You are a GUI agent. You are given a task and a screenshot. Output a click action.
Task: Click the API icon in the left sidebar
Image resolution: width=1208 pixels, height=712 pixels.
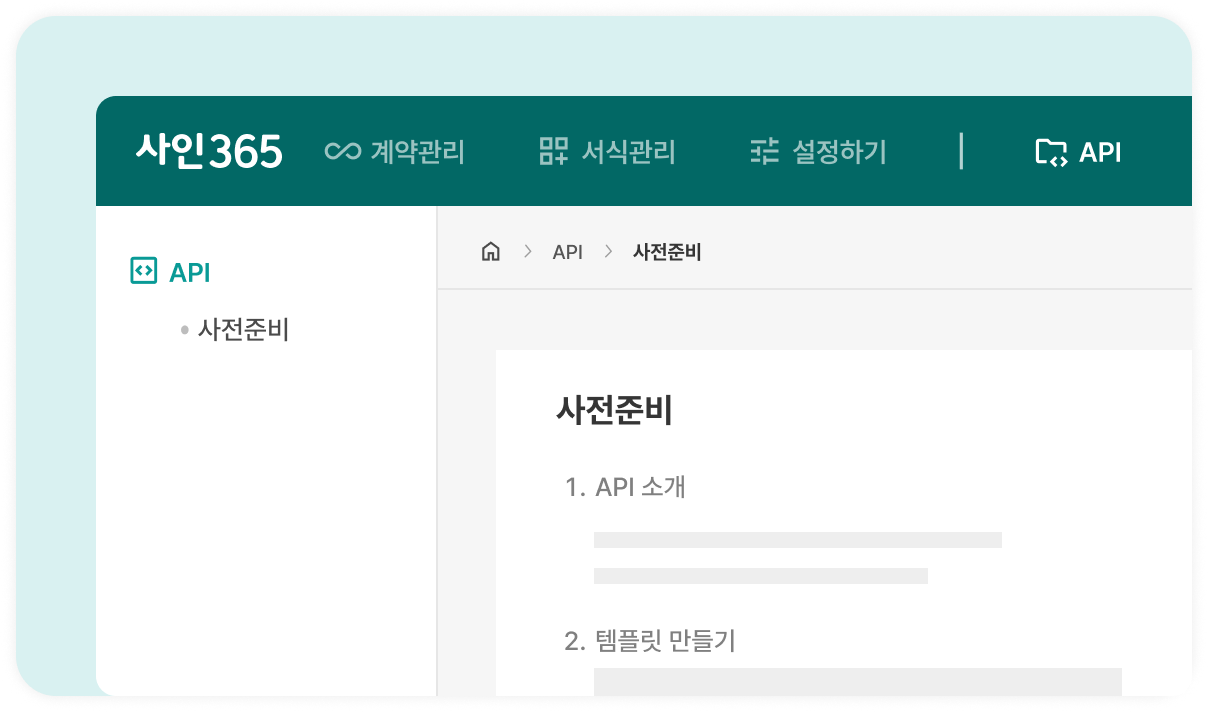pyautogui.click(x=144, y=271)
